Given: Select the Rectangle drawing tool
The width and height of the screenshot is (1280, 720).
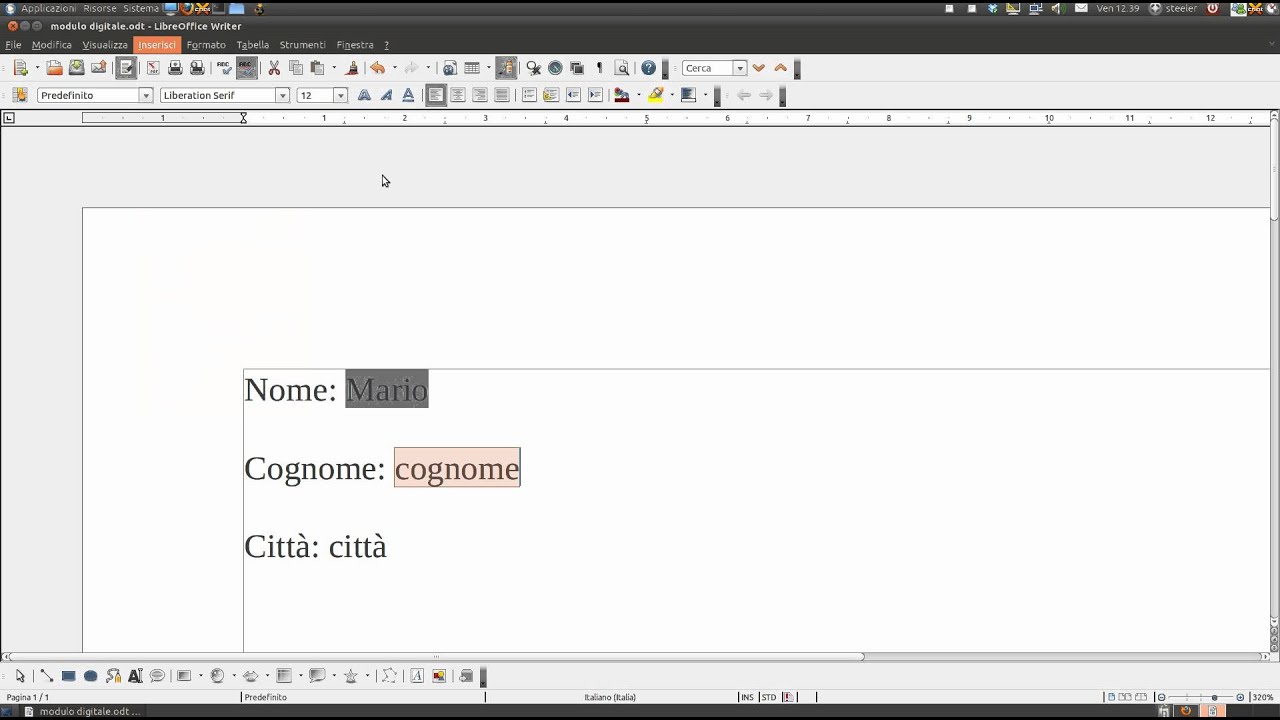Looking at the screenshot, I should [x=68, y=676].
